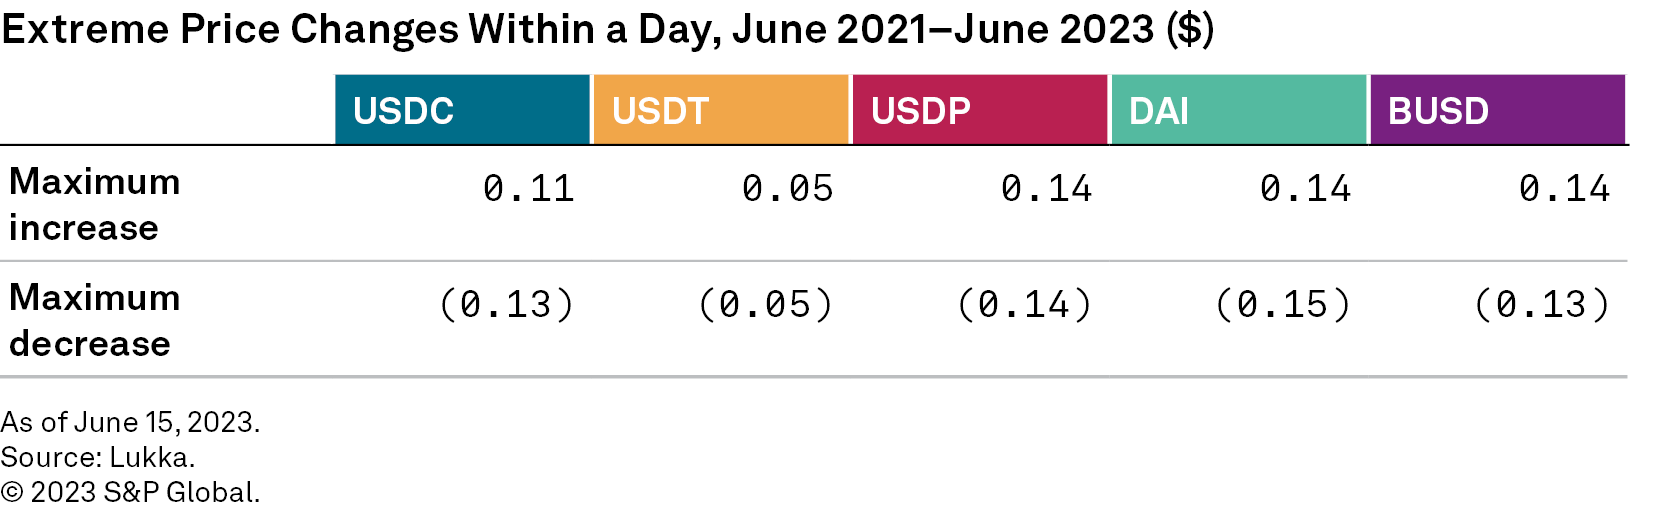Click the Maximum increase row label
Viewport: 1667px width, 517px height.
click(95, 204)
